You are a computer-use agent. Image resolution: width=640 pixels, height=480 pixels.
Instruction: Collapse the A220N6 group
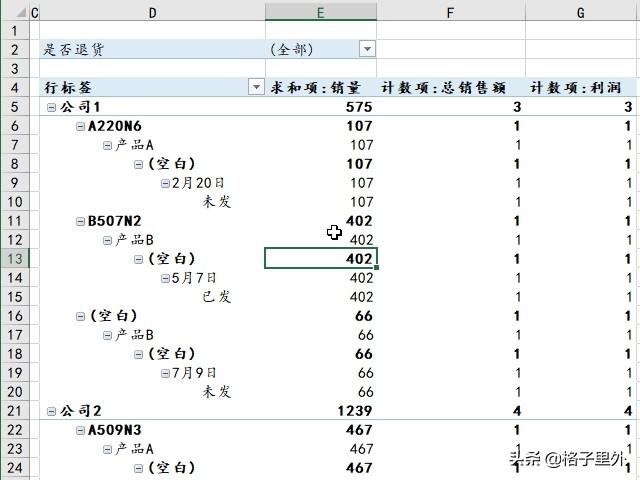pyautogui.click(x=80, y=126)
